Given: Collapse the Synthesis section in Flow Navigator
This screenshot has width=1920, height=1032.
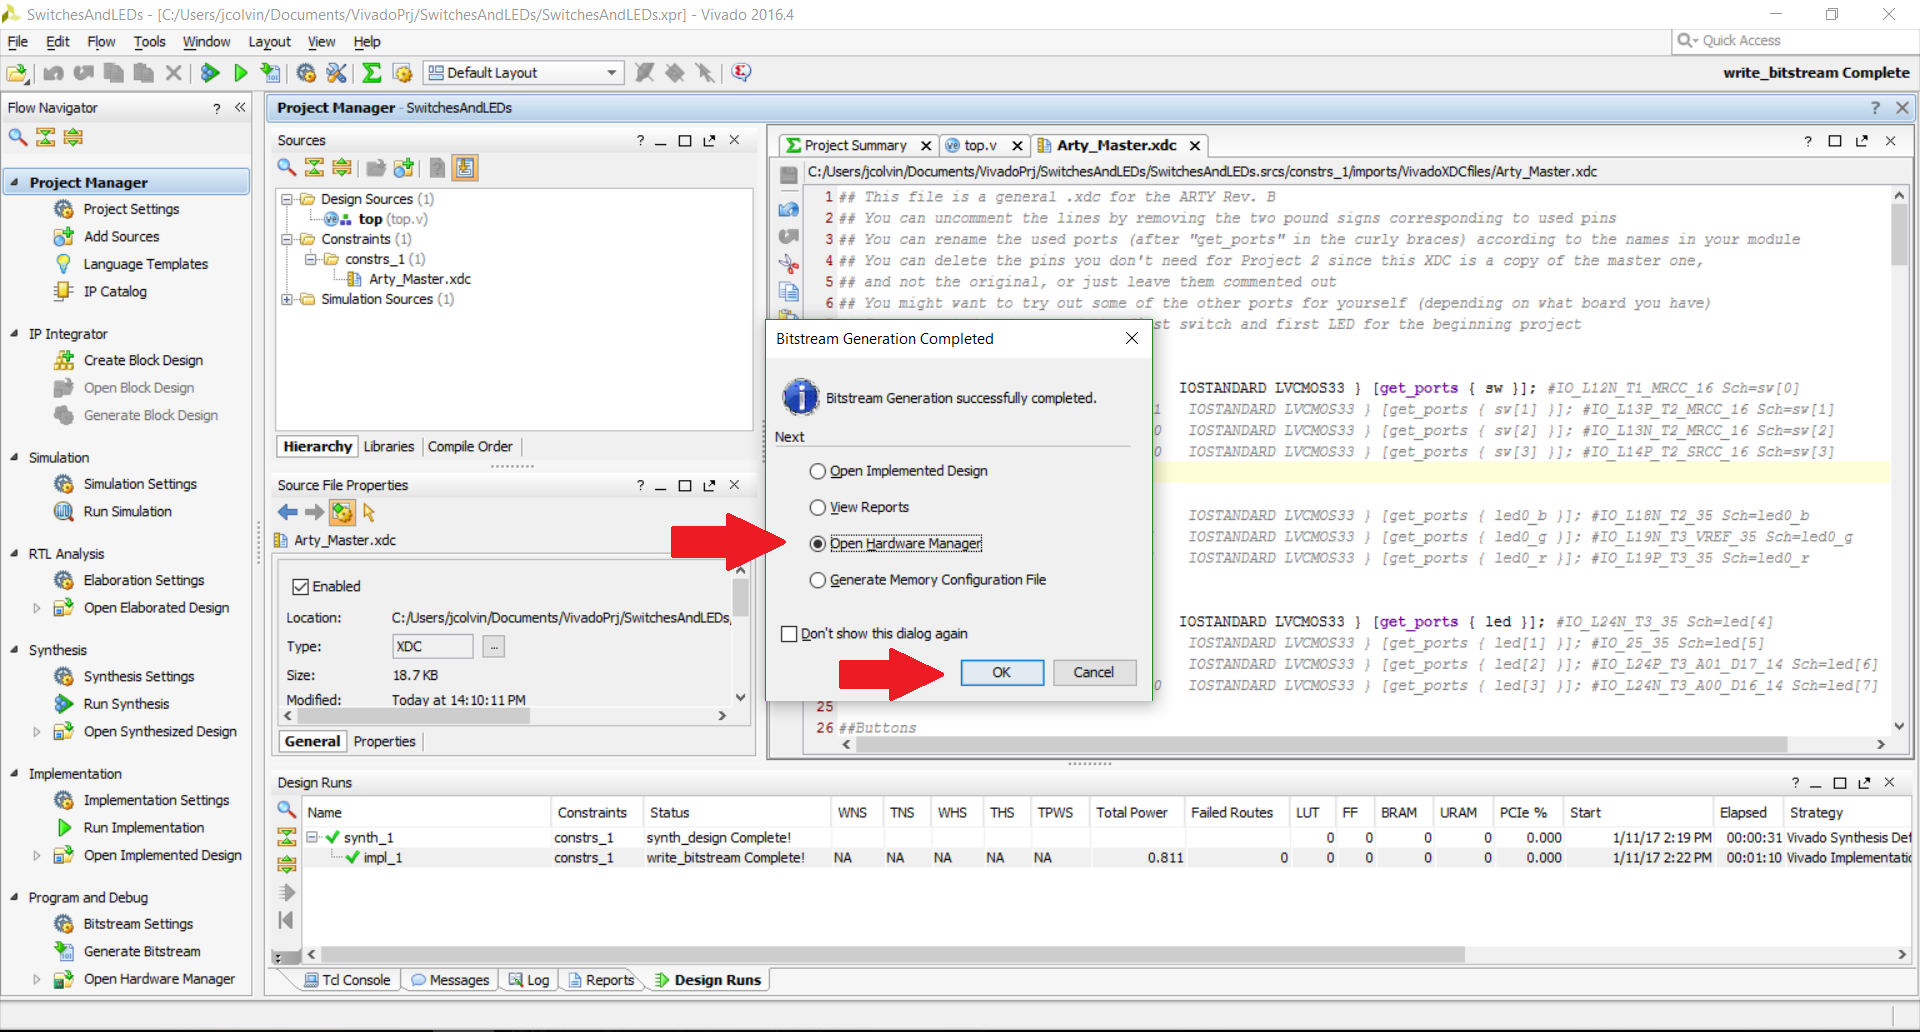Looking at the screenshot, I should (14, 650).
